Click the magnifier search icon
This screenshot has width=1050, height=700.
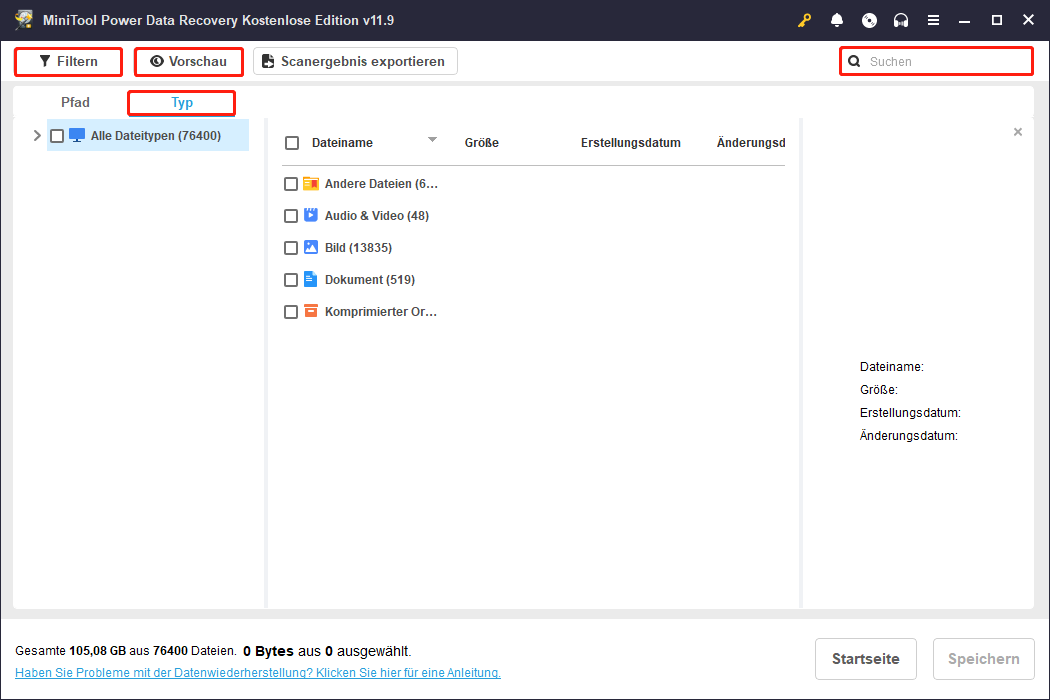tap(854, 62)
